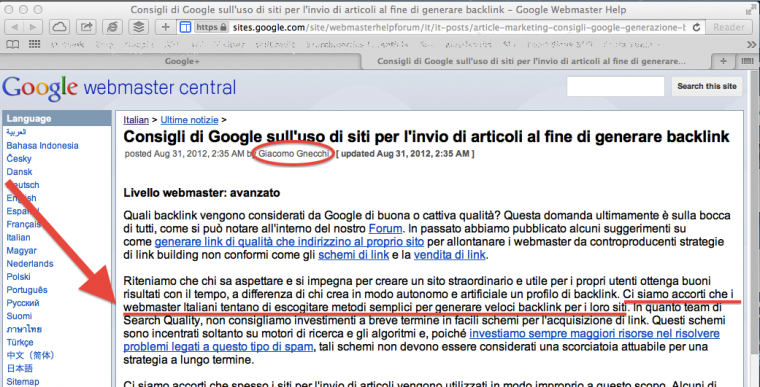The width and height of the screenshot is (760, 387).
Task: Click the 'Livello webmaster: avanzato' heading
Action: (x=202, y=193)
